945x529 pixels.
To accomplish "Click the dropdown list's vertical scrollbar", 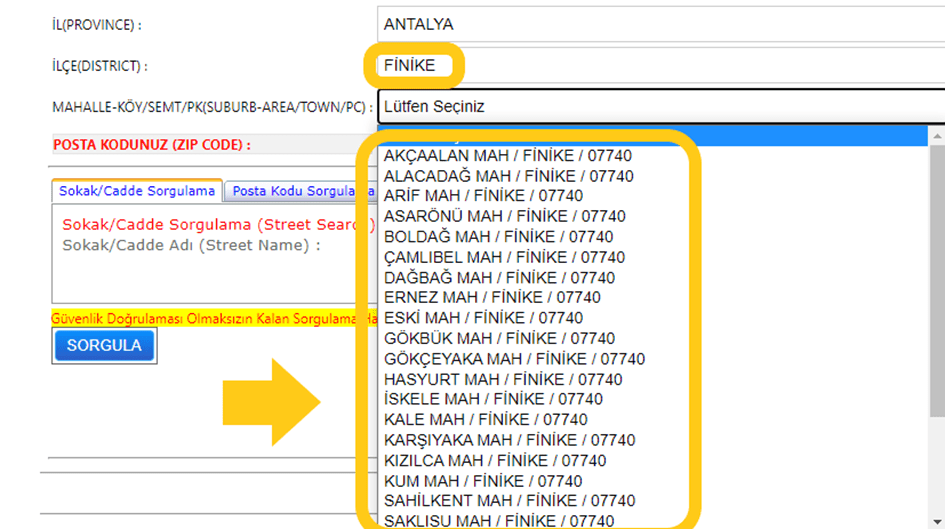I will [937, 280].
